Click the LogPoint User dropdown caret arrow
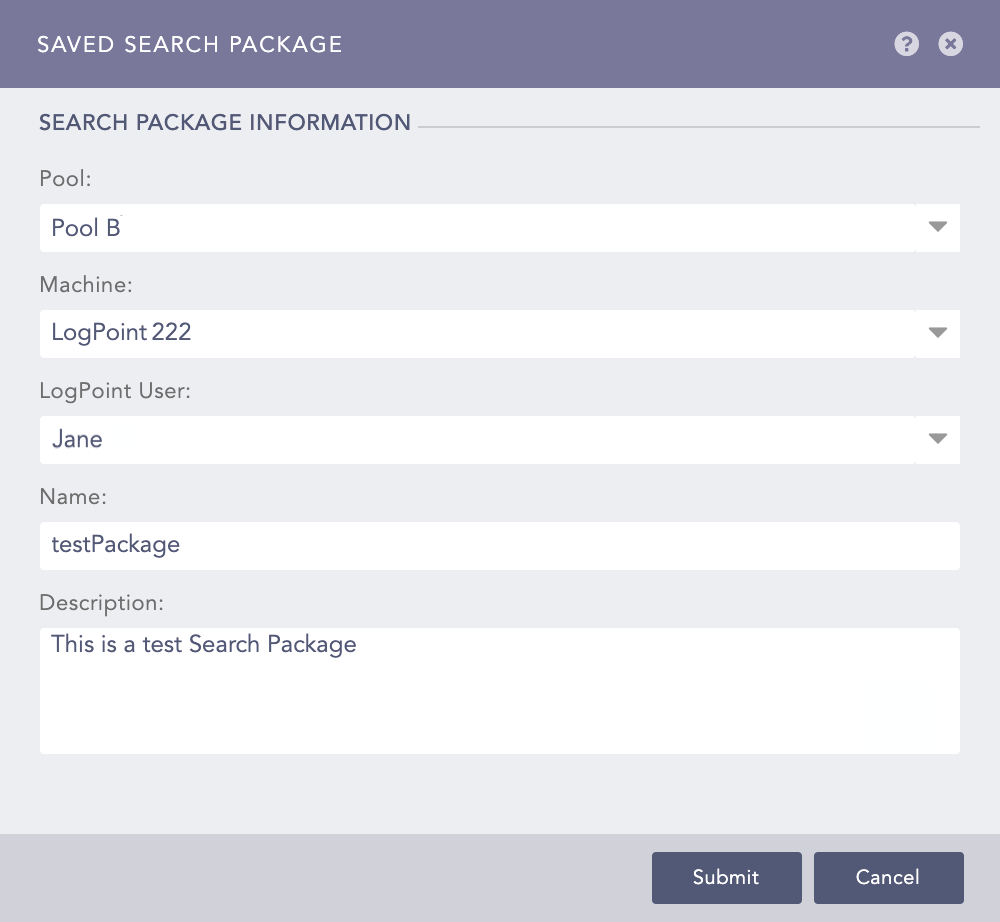Screen dimensions: 1000x922 [937, 439]
